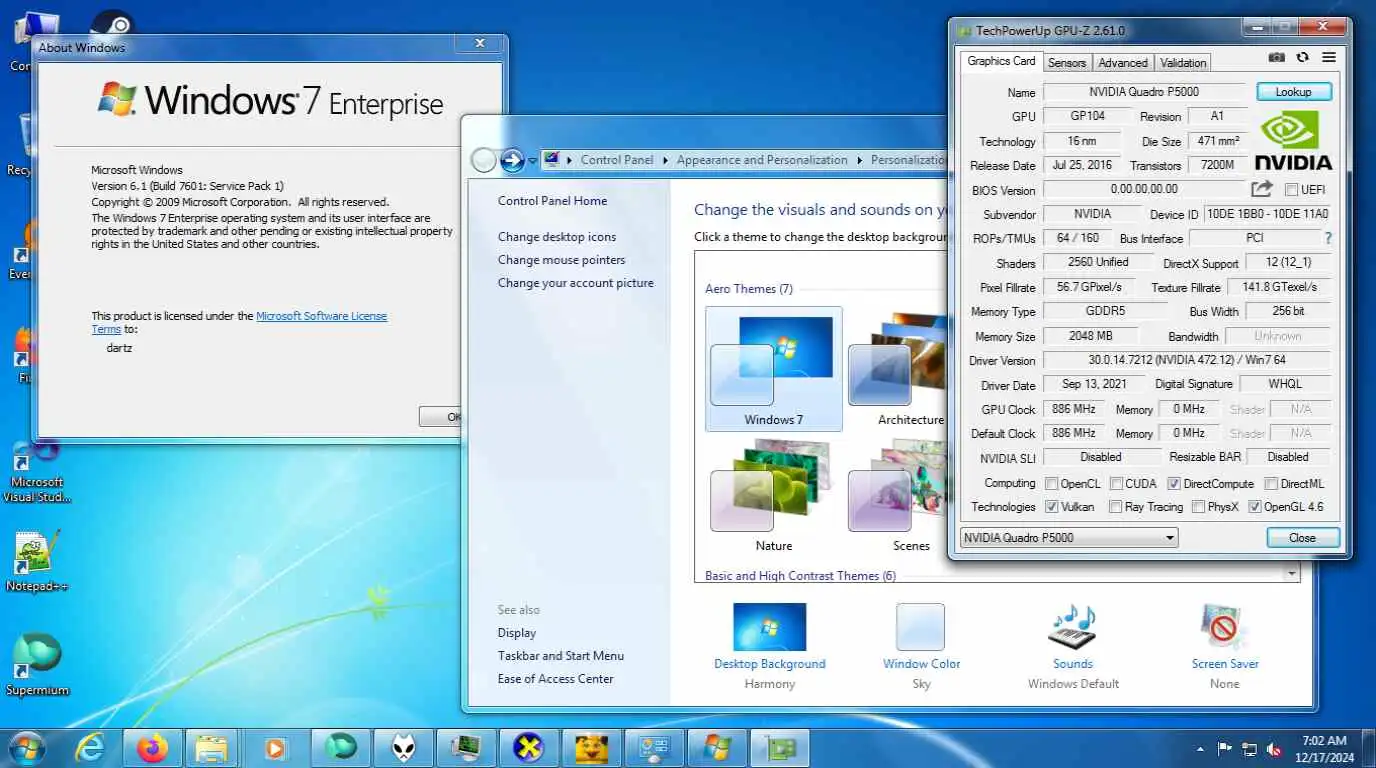The height and width of the screenshot is (768, 1376).
Task: Click the forward navigation arrow in Personalization
Action: click(x=512, y=160)
